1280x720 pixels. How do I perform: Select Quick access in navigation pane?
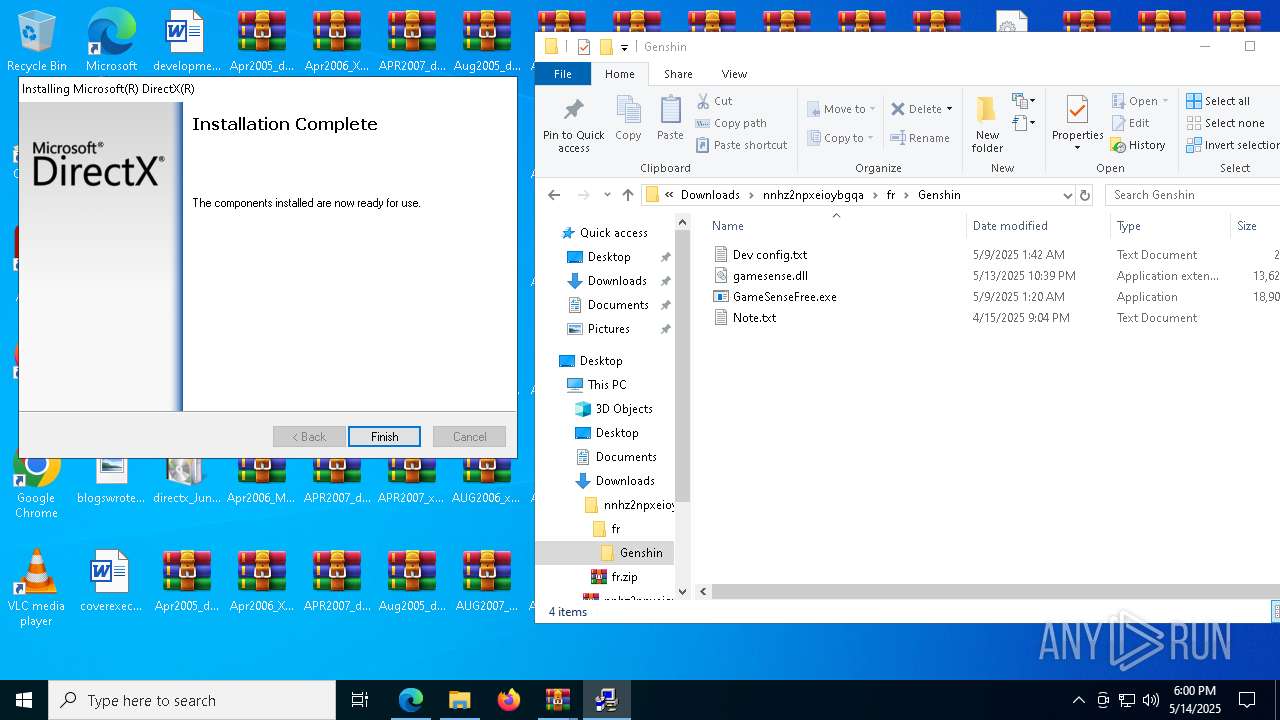(613, 233)
